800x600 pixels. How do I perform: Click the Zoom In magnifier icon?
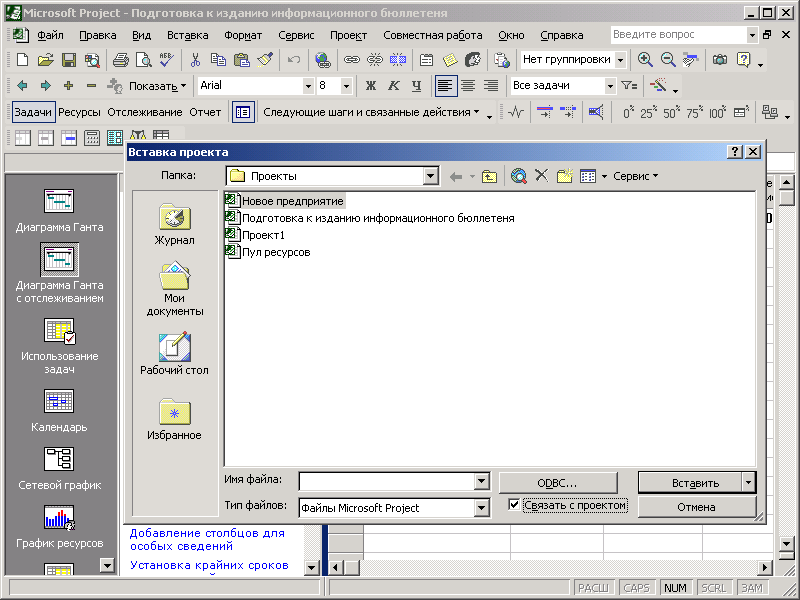(645, 60)
